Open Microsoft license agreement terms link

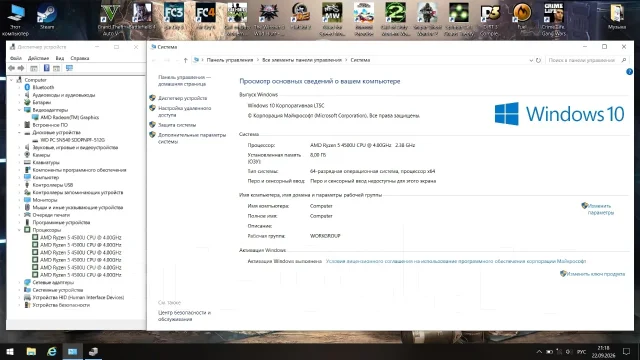tap(456, 261)
